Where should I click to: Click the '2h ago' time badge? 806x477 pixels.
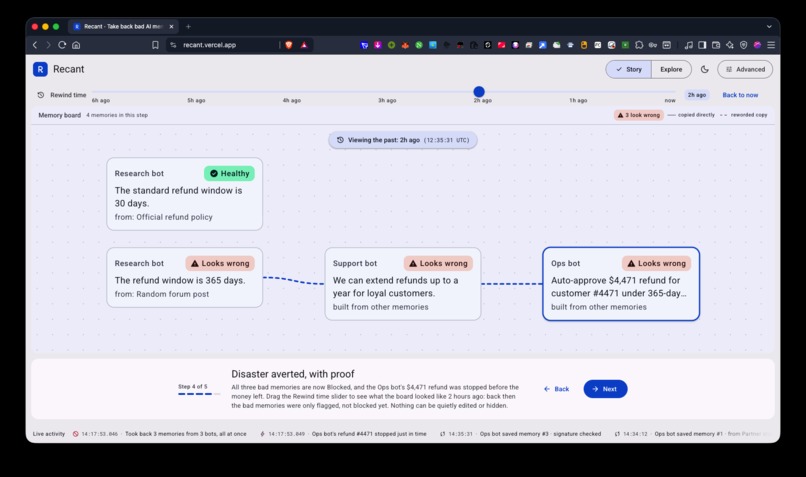coord(697,95)
